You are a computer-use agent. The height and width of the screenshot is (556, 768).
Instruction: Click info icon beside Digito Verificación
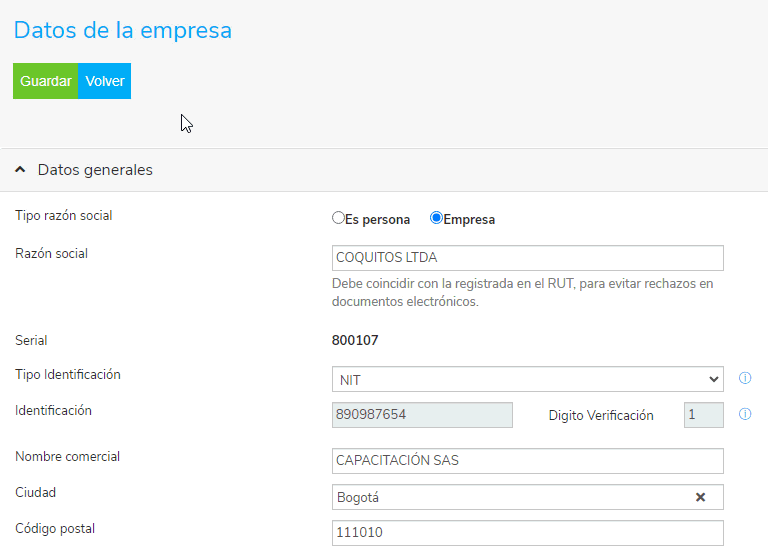pyautogui.click(x=744, y=415)
